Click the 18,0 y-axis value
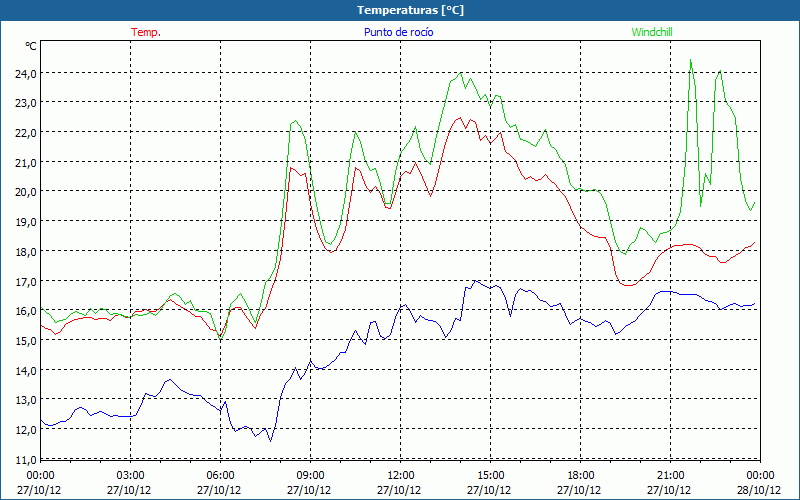Viewport: 800px width, 500px height. click(26, 251)
